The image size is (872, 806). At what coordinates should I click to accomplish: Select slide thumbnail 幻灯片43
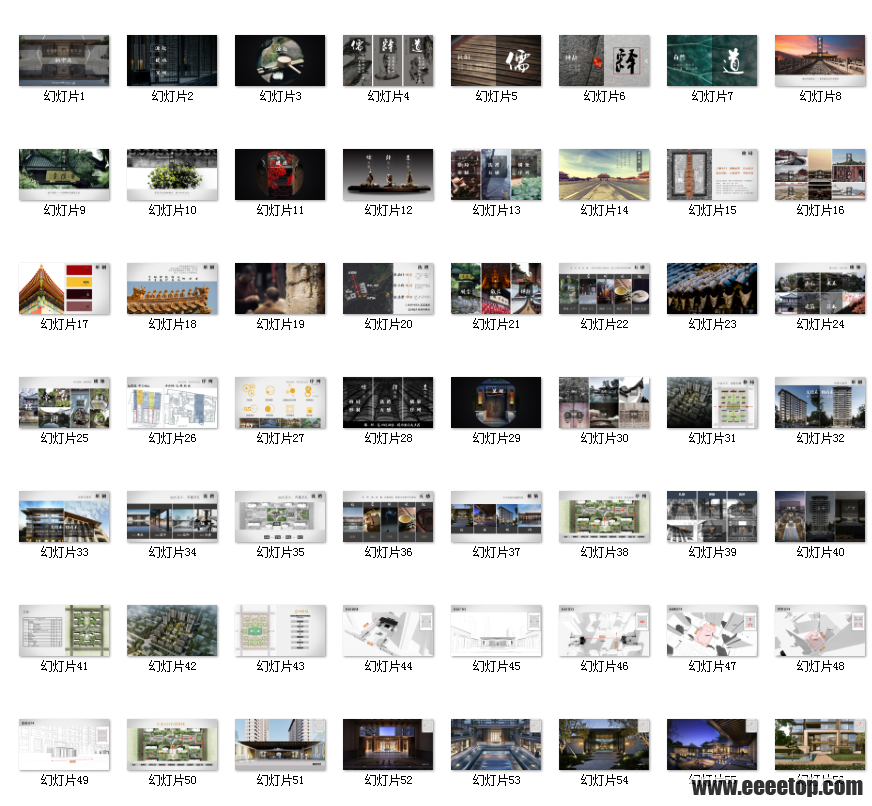[280, 631]
